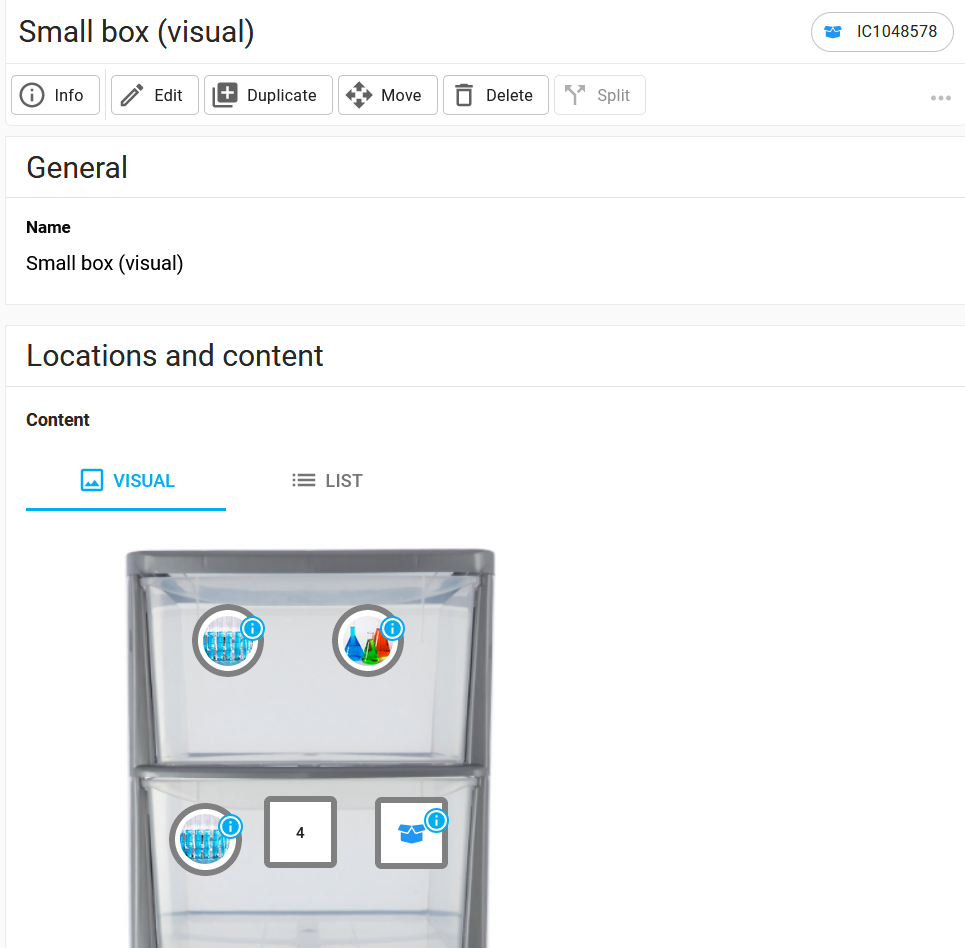Select the colored flasks item in top drawer
The image size is (965, 948).
pyautogui.click(x=368, y=641)
